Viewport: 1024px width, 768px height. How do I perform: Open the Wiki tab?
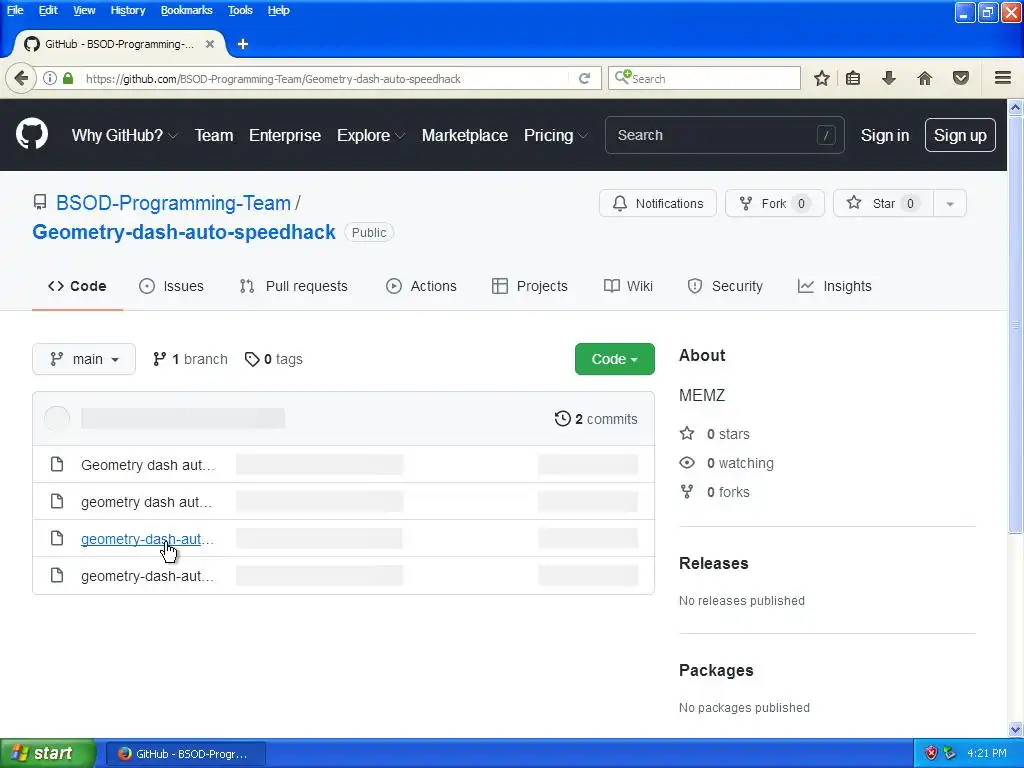tap(628, 286)
